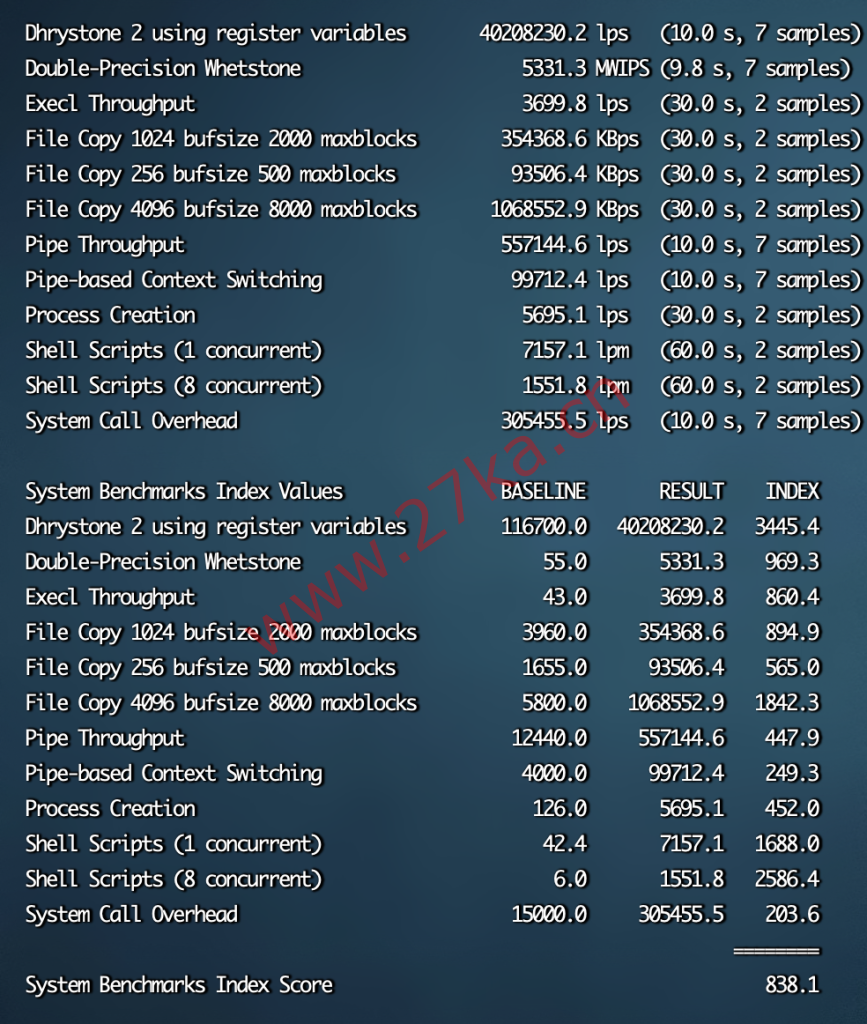Click Shell Scripts index 1688.0

pos(787,844)
